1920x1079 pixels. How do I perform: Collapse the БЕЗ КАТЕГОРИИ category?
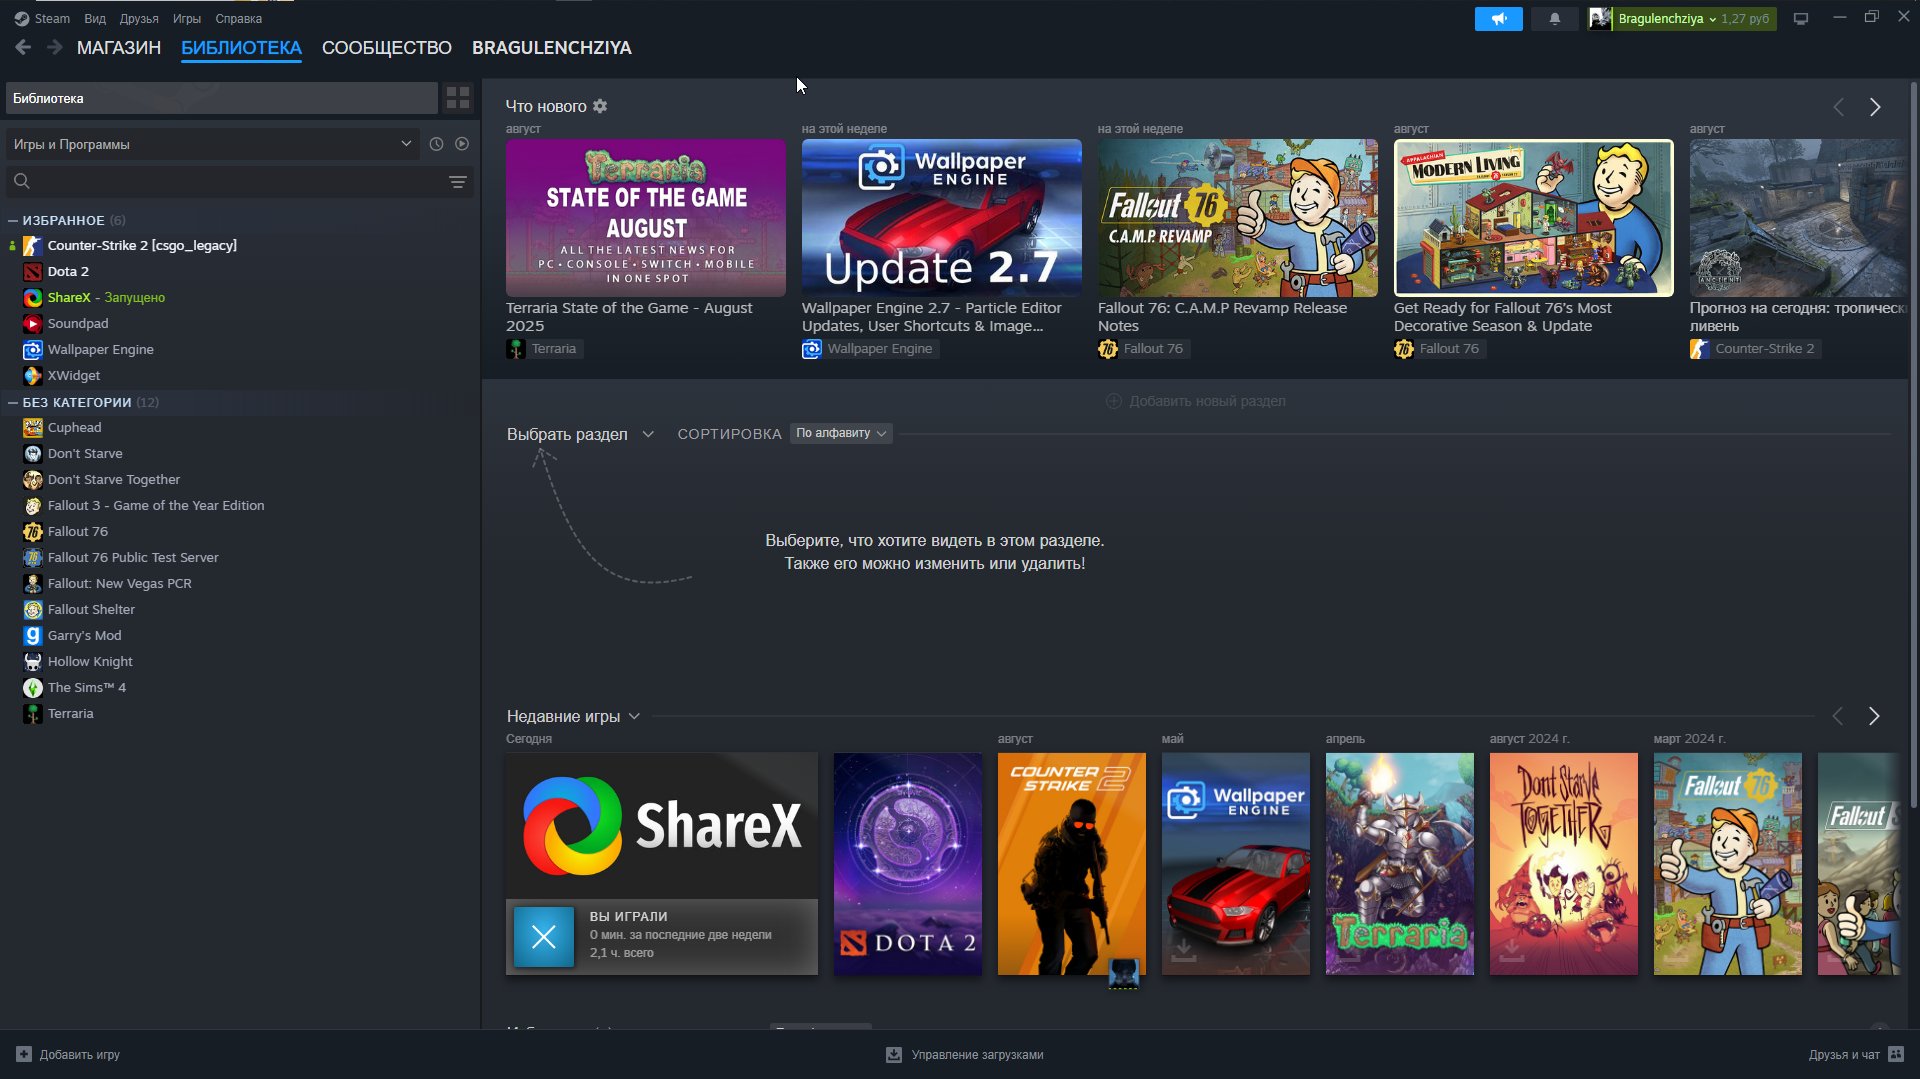13,402
